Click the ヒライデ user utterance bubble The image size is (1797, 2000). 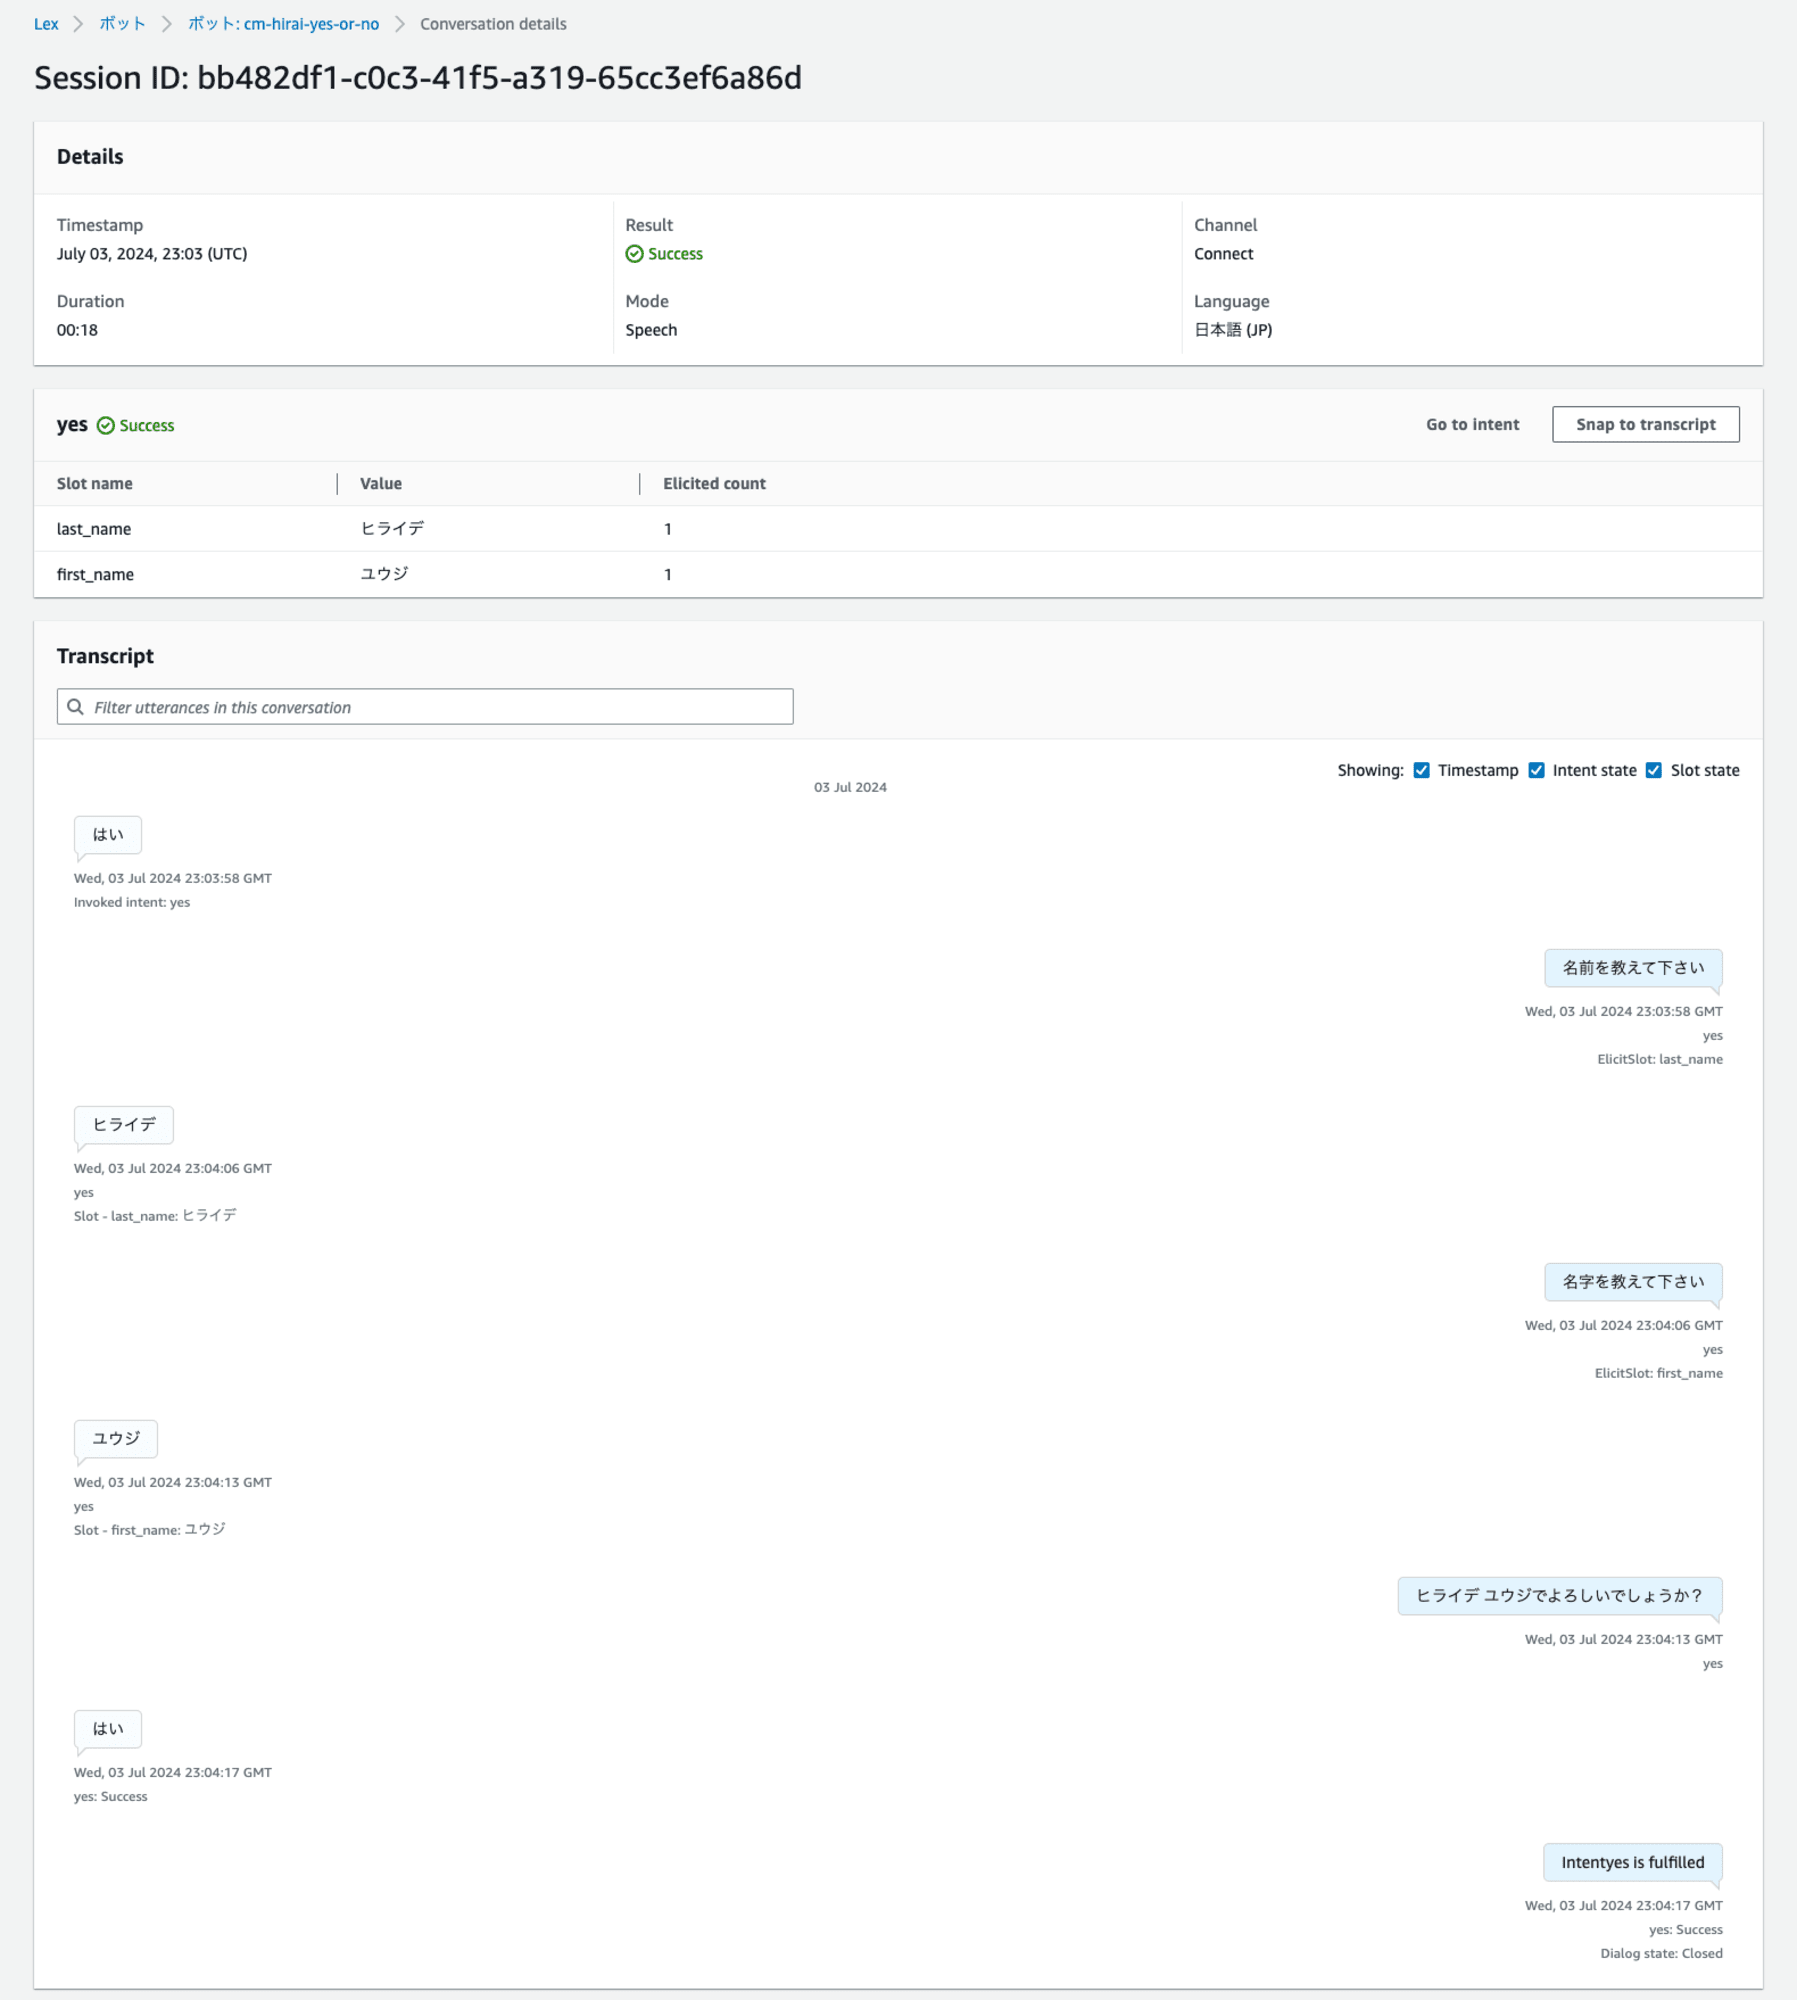(x=124, y=1125)
